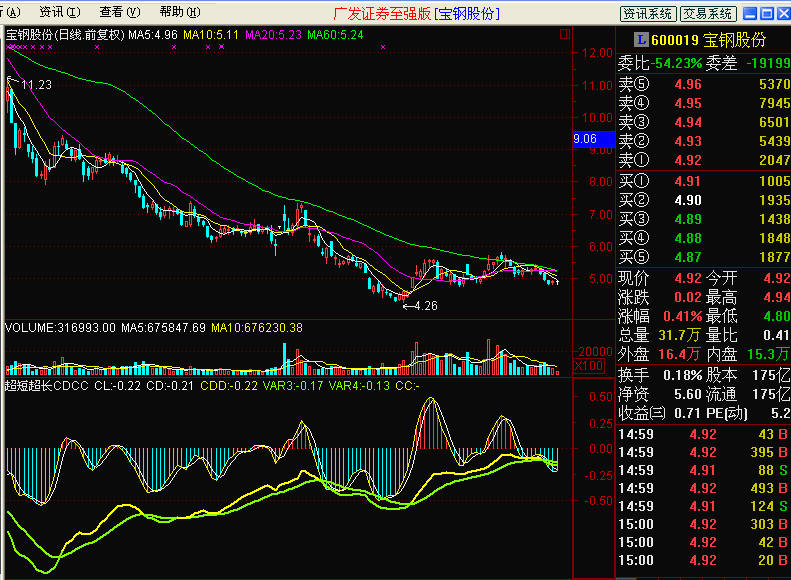This screenshot has height=580, width=791.
Task: Click stock name 600019 宝钢股份
Action: point(708,40)
